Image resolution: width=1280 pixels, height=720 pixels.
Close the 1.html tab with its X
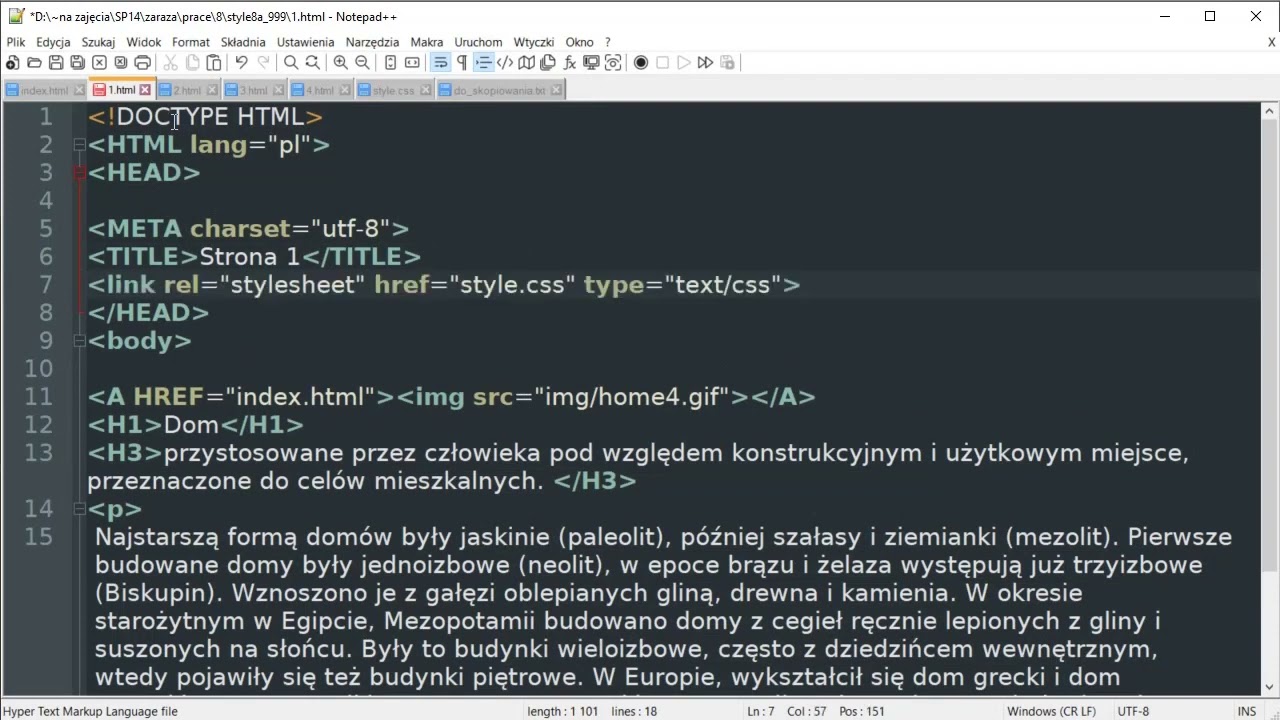145,90
